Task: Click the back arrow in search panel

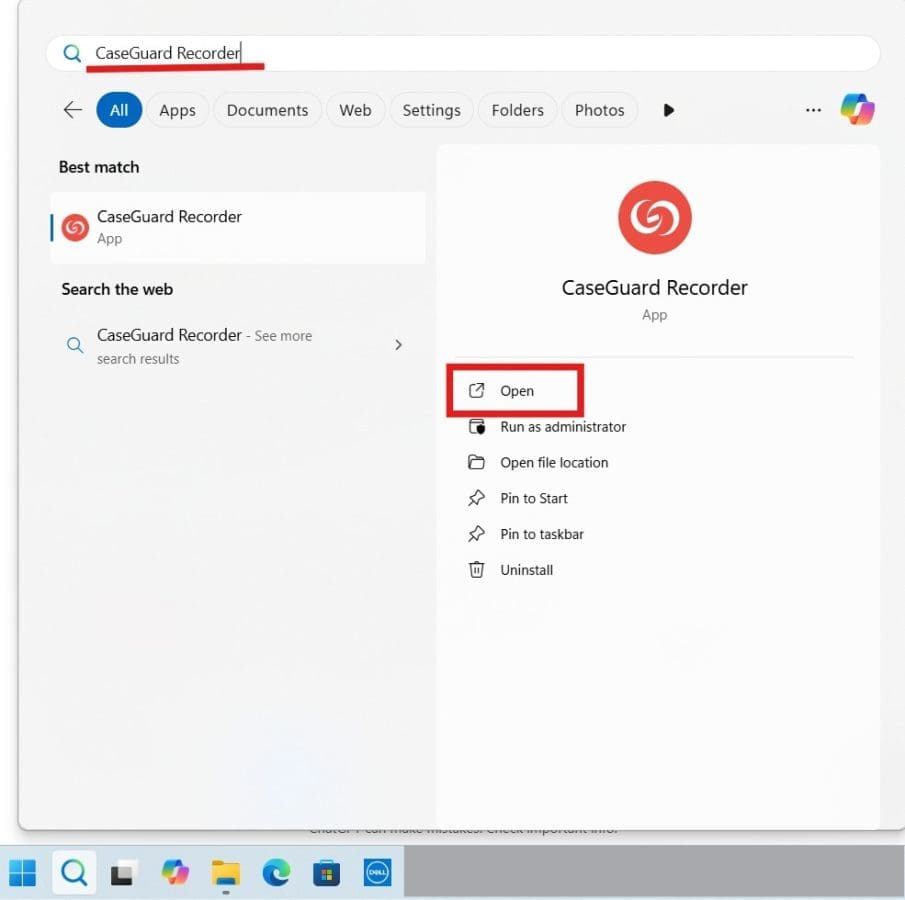Action: 72,110
